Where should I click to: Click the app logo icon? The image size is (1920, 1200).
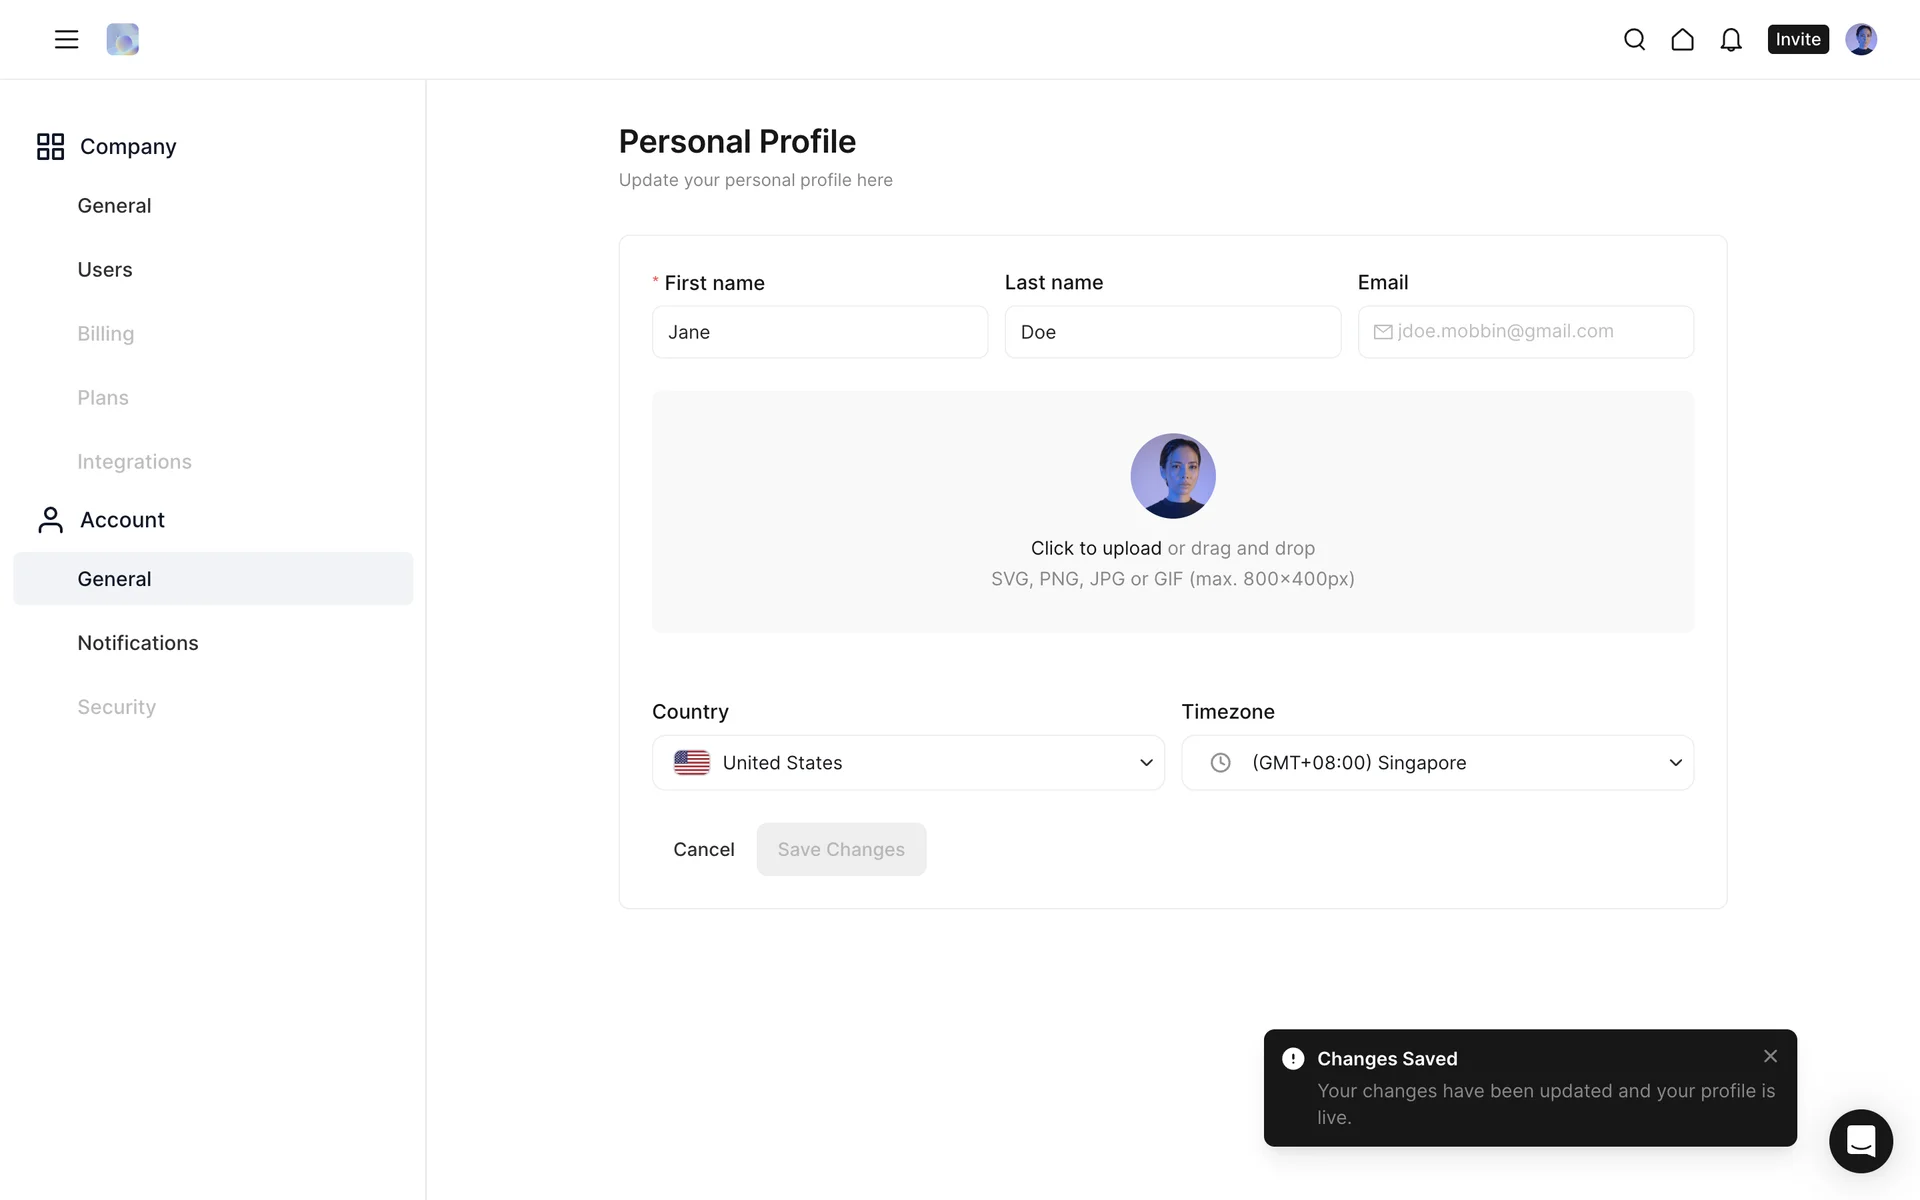coord(122,39)
